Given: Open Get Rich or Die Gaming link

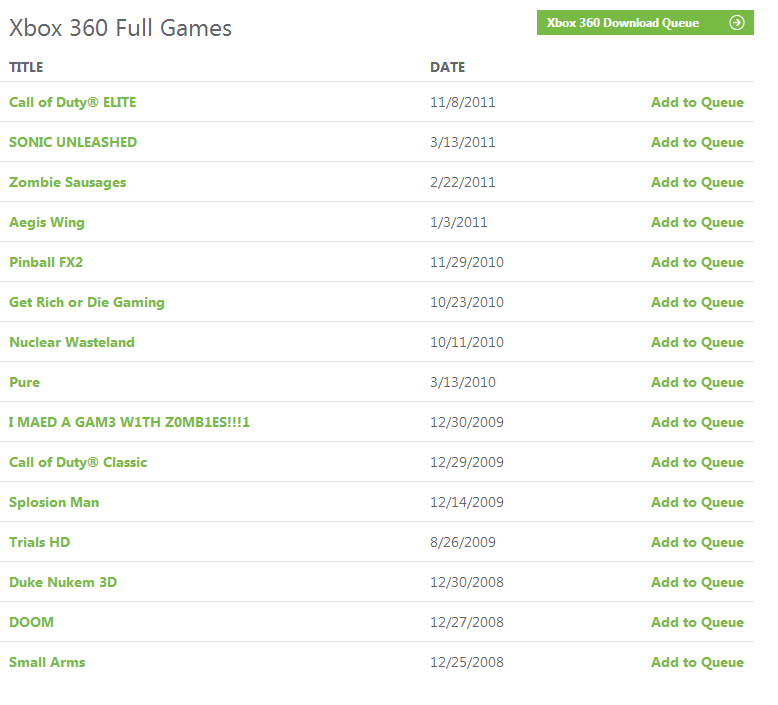Looking at the screenshot, I should [87, 303].
